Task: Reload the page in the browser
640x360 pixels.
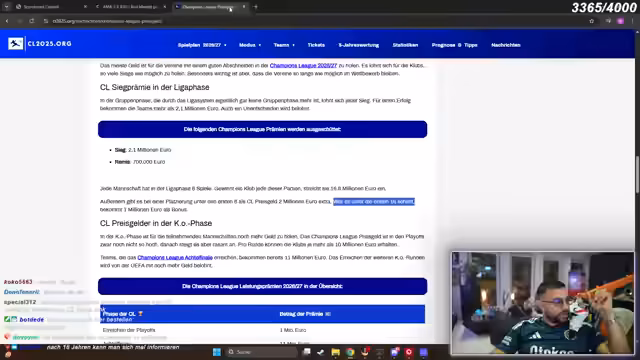Action: click(31, 21)
